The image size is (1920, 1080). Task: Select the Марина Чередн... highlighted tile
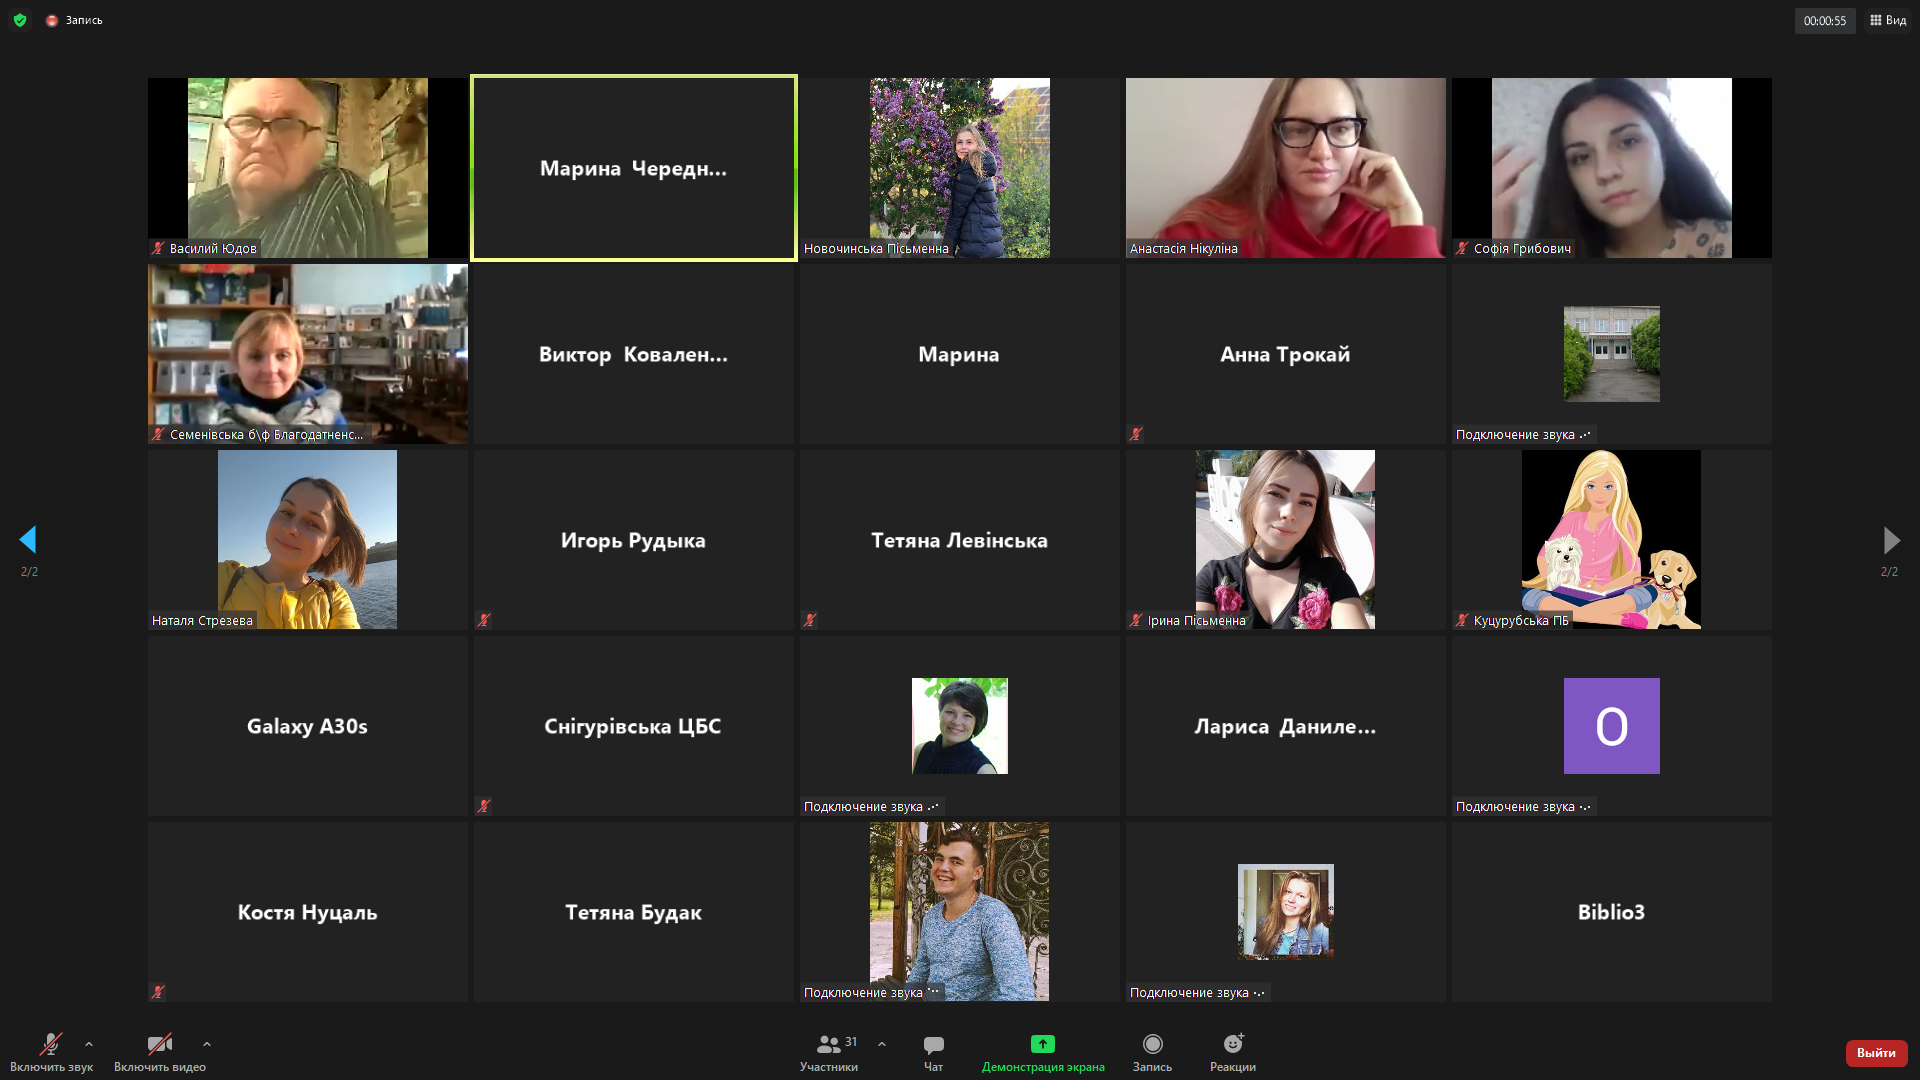tap(634, 168)
